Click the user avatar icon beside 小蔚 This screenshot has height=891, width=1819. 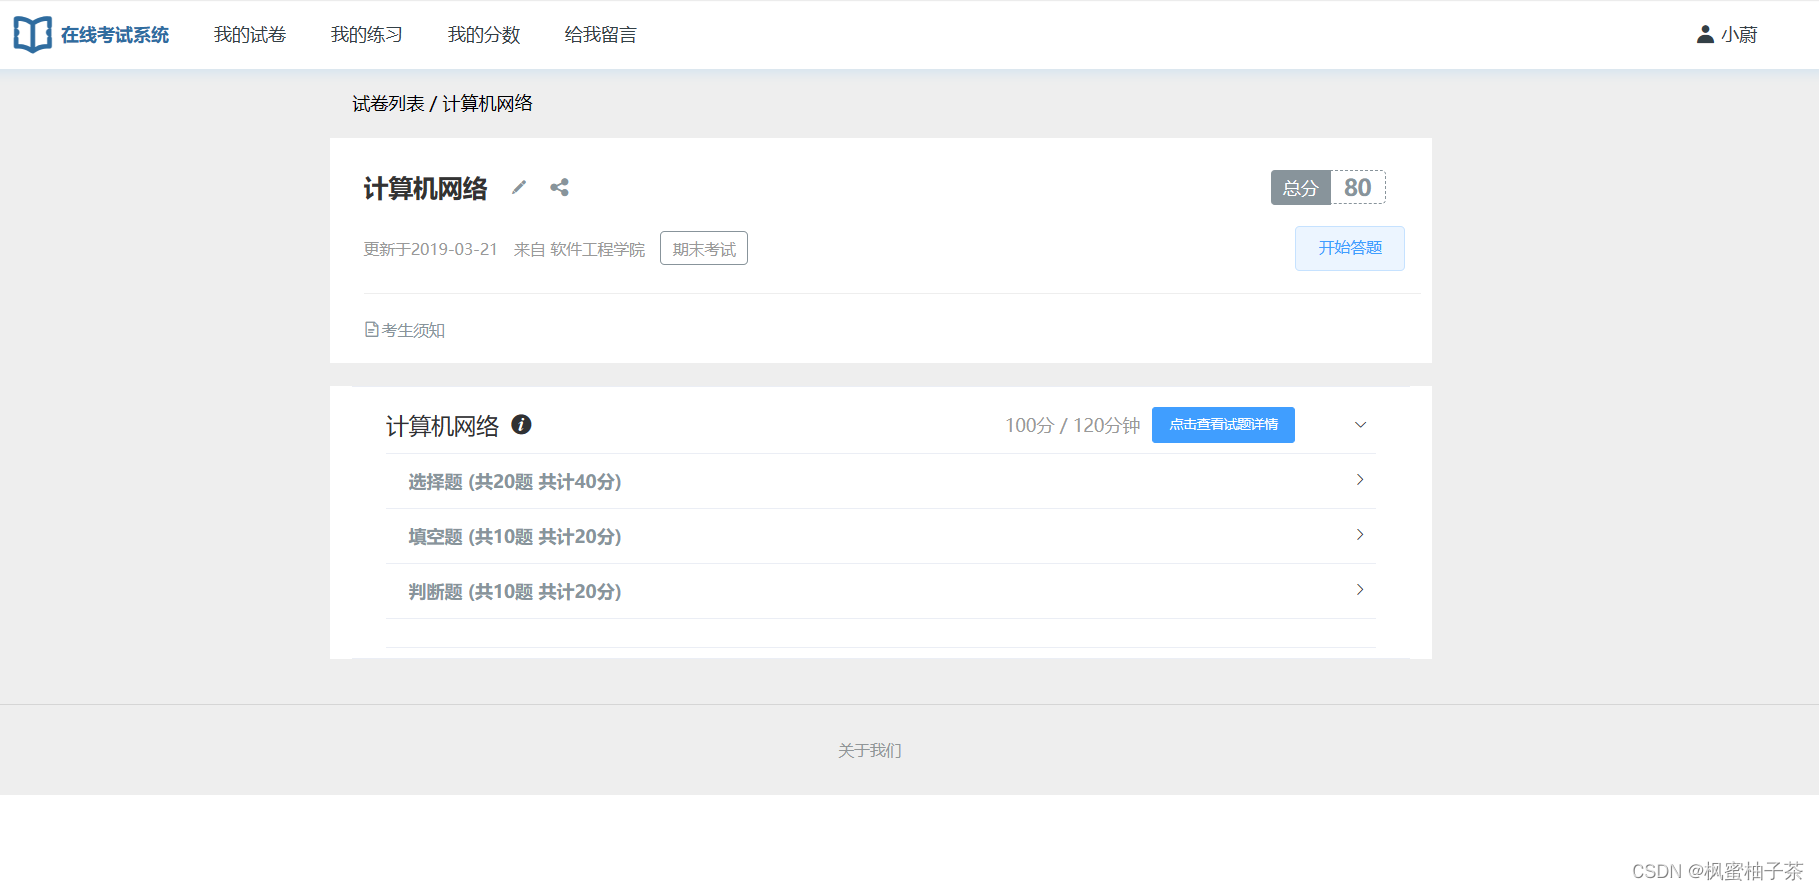[x=1705, y=34]
